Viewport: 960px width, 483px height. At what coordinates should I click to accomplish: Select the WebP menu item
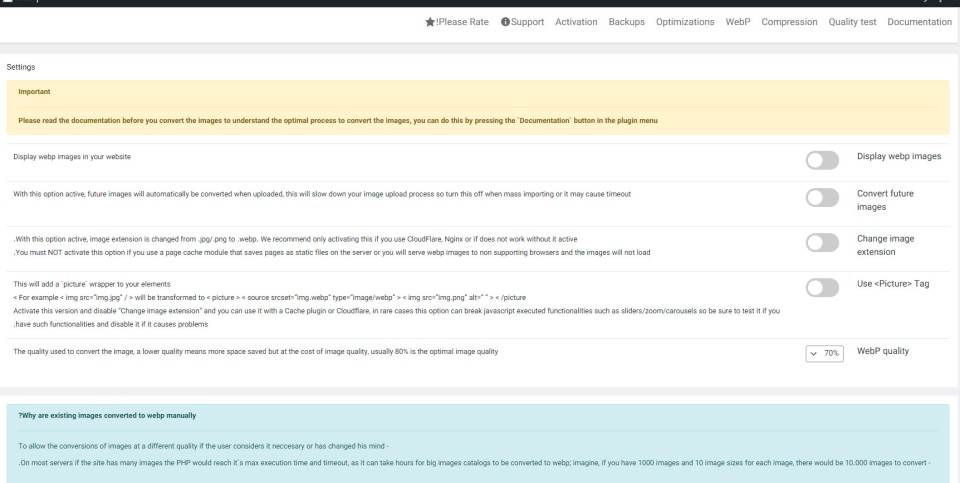coord(738,22)
